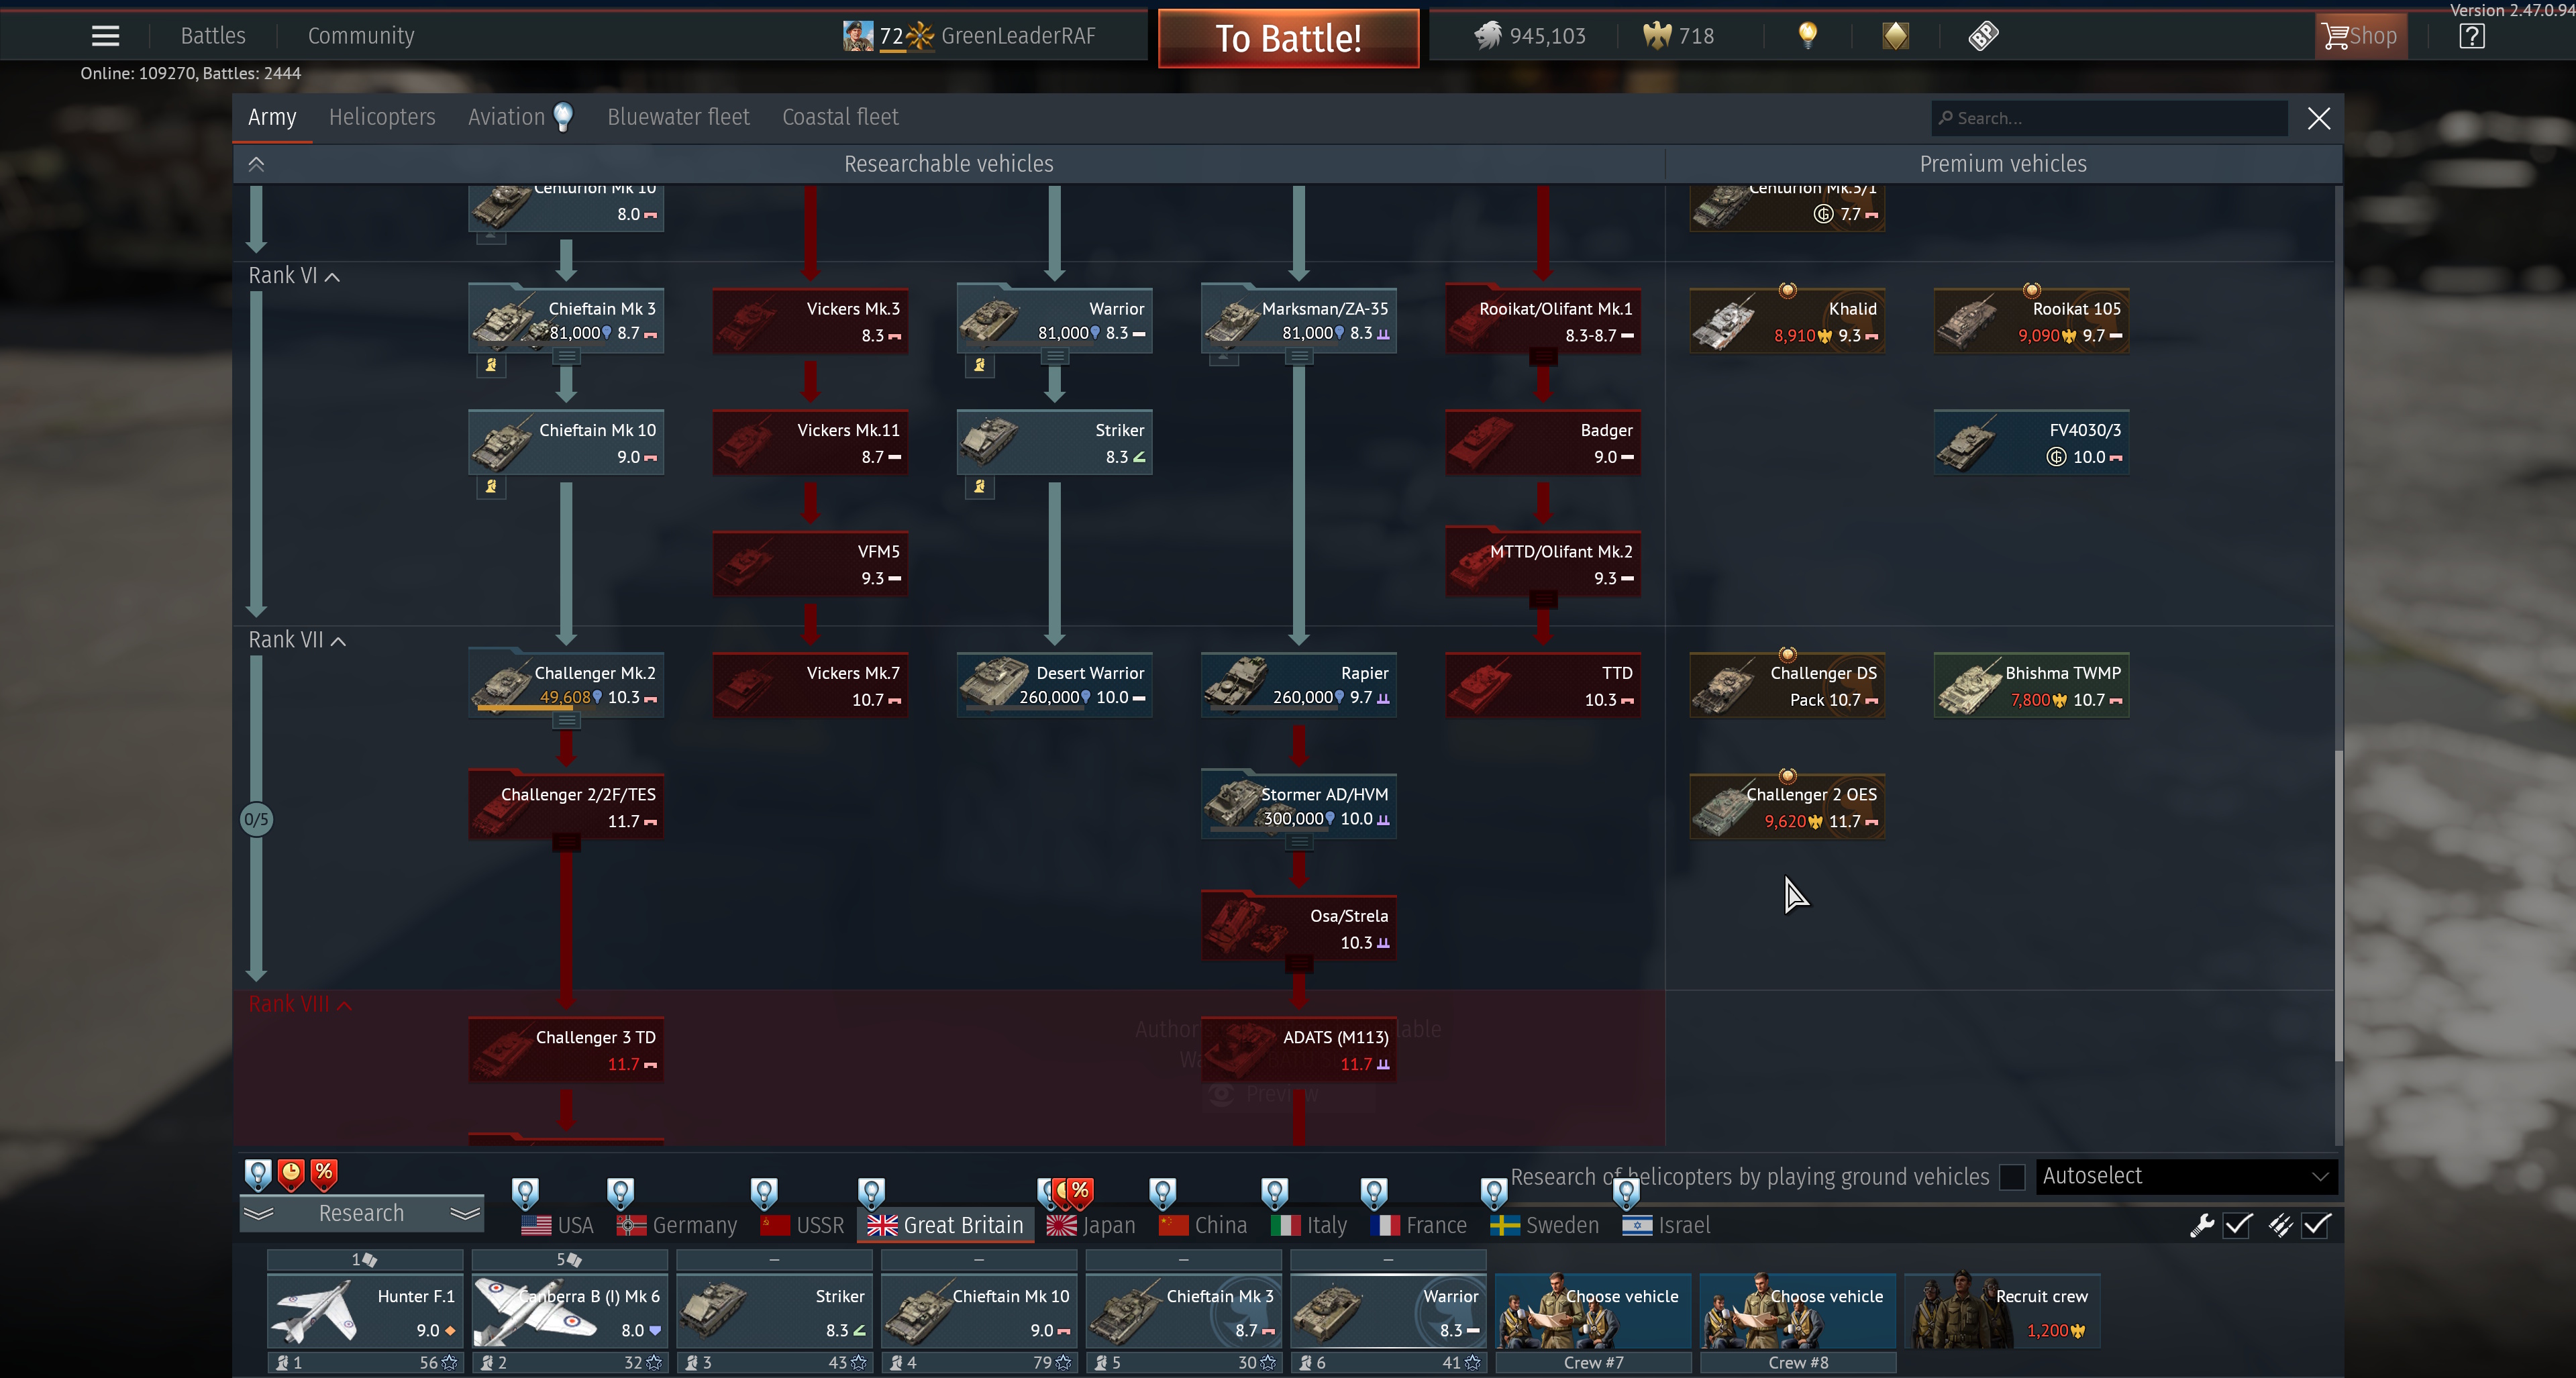Image resolution: width=2576 pixels, height=1378 pixels.
Task: Click the Hunter F.1 crew slot
Action: click(x=365, y=1311)
